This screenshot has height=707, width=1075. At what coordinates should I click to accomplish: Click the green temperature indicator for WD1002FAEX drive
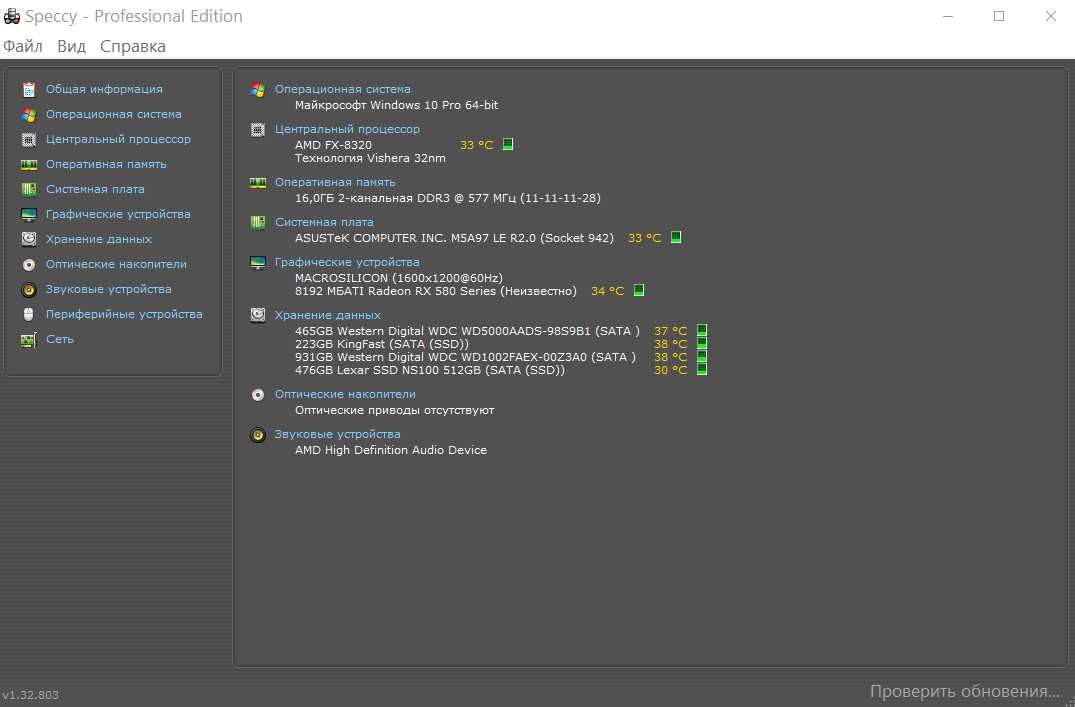(702, 357)
